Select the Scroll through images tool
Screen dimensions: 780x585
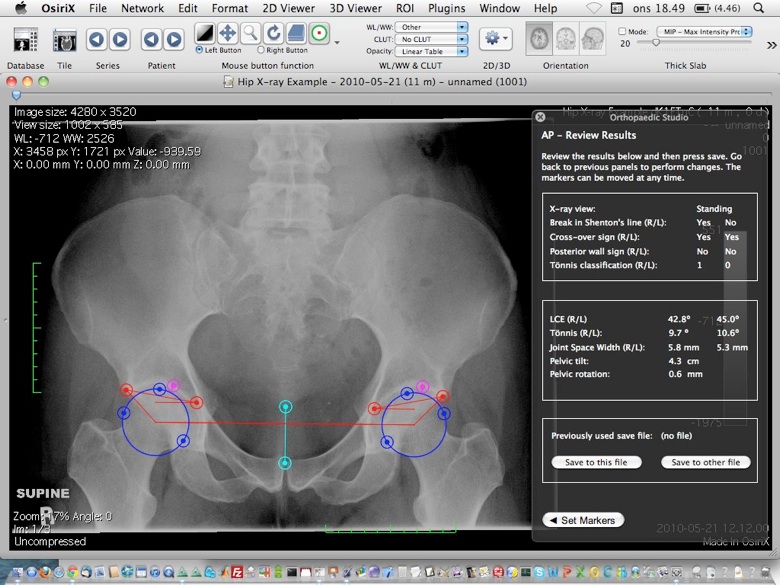click(296, 33)
